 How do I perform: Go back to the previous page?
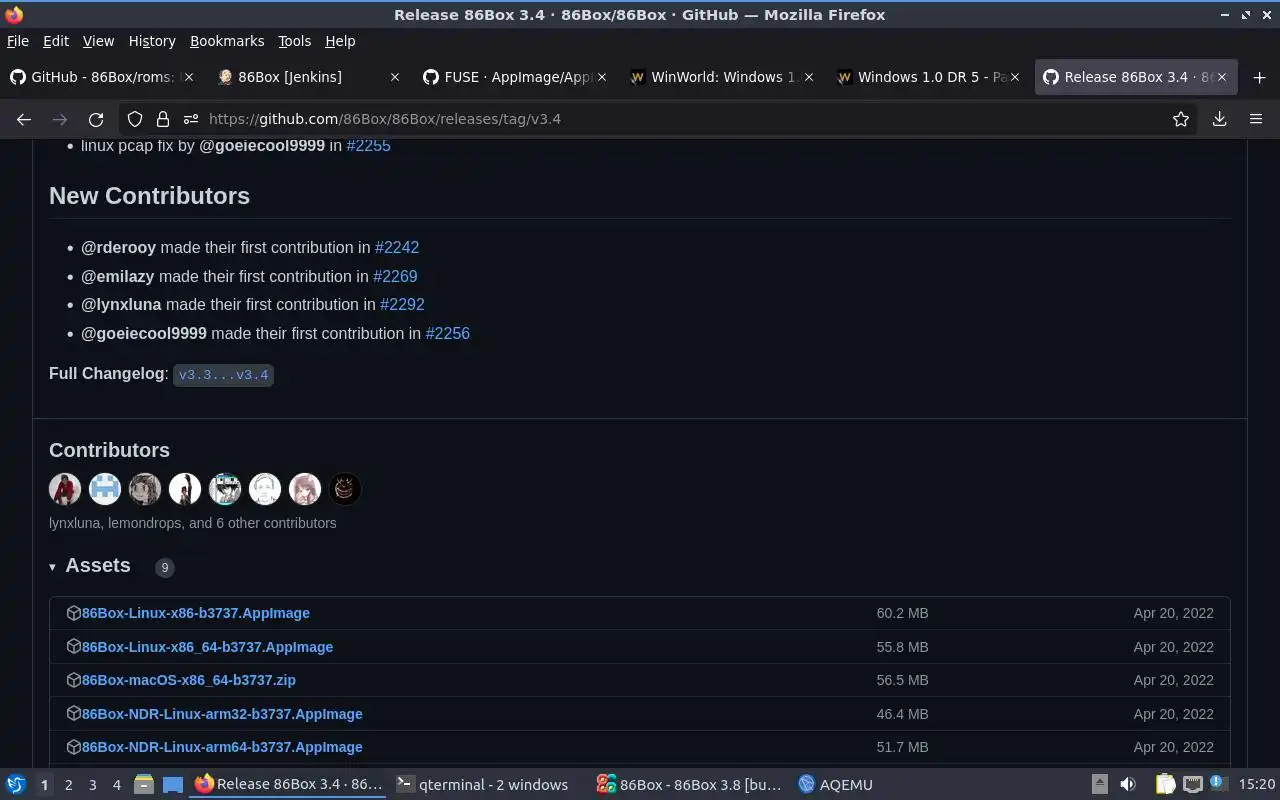click(24, 119)
